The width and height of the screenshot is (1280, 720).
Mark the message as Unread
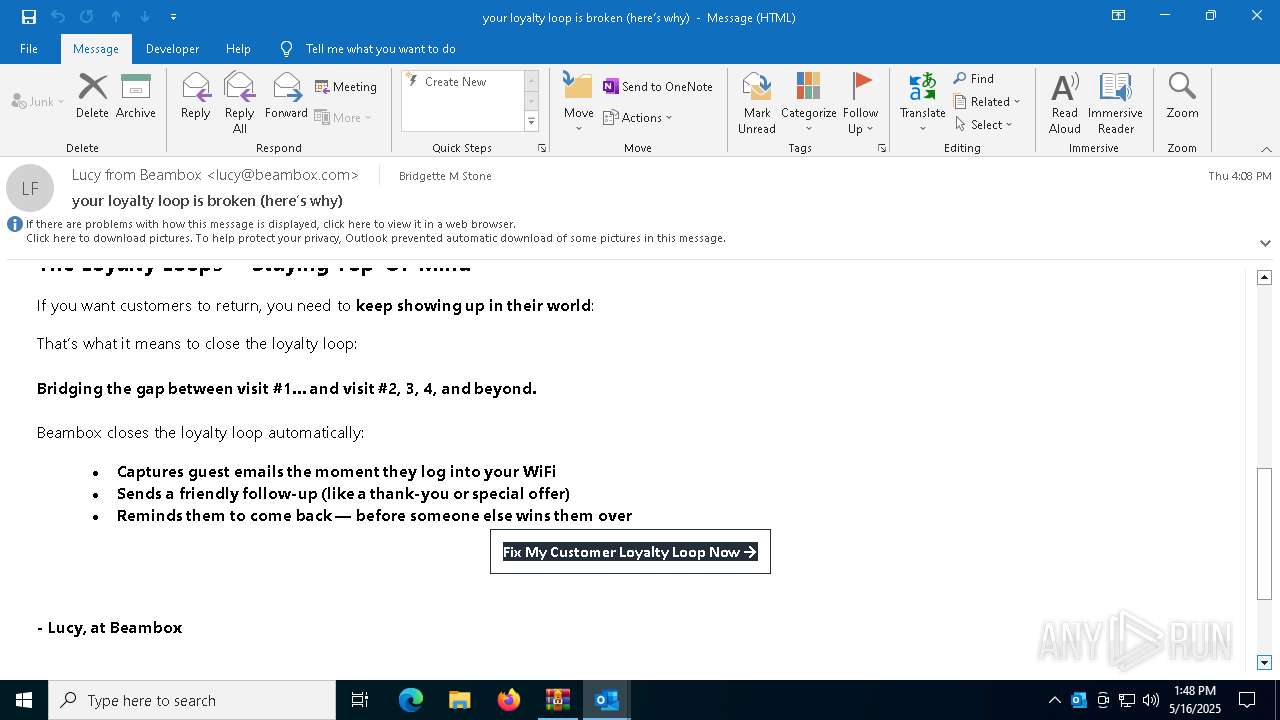757,103
